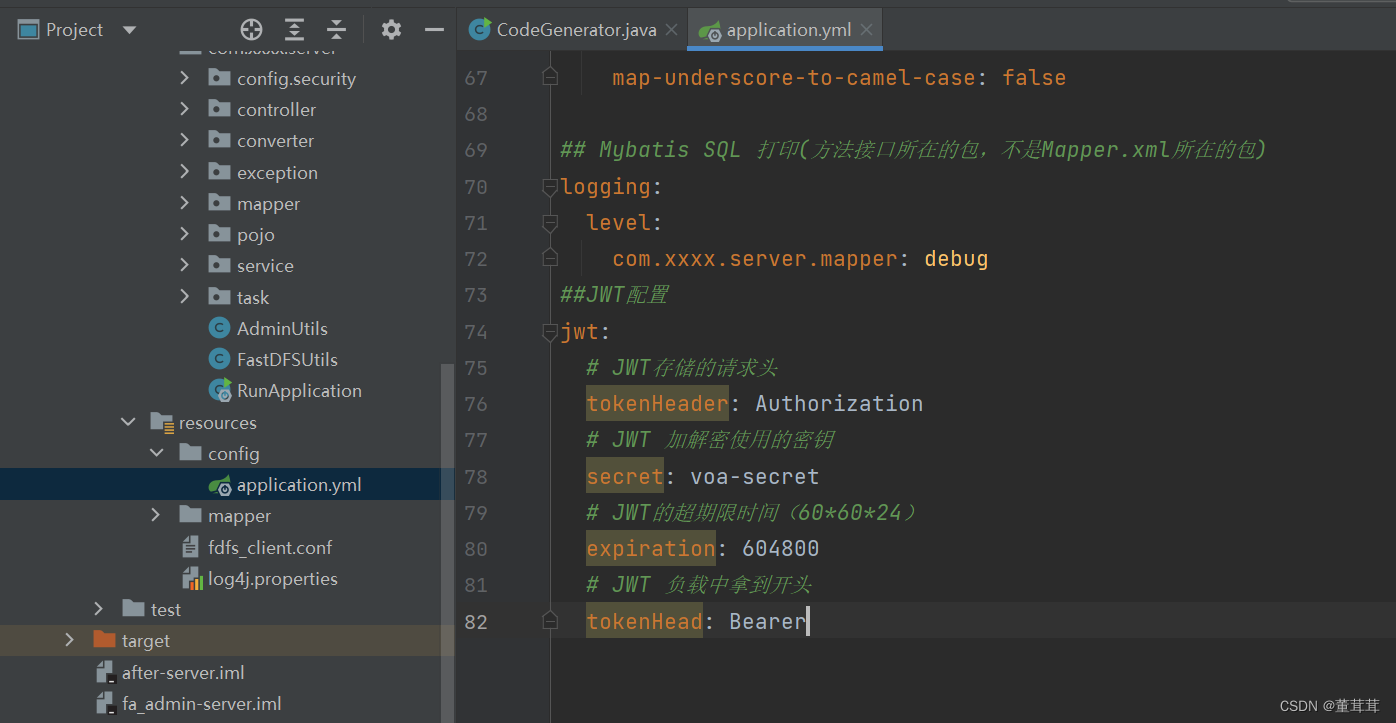Collapse the config folder under resources
Viewport: 1396px width, 723px height.
(x=157, y=453)
